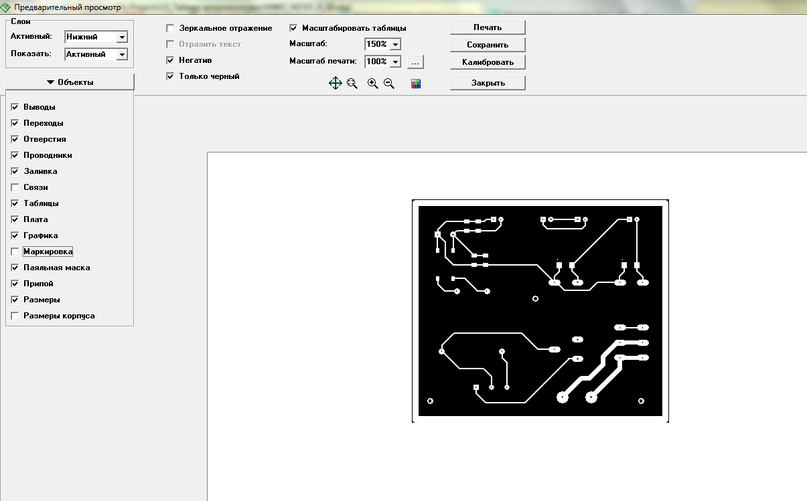Uncheck the Заливка checkbox
Screen dimensions: 807x501
point(14,171)
